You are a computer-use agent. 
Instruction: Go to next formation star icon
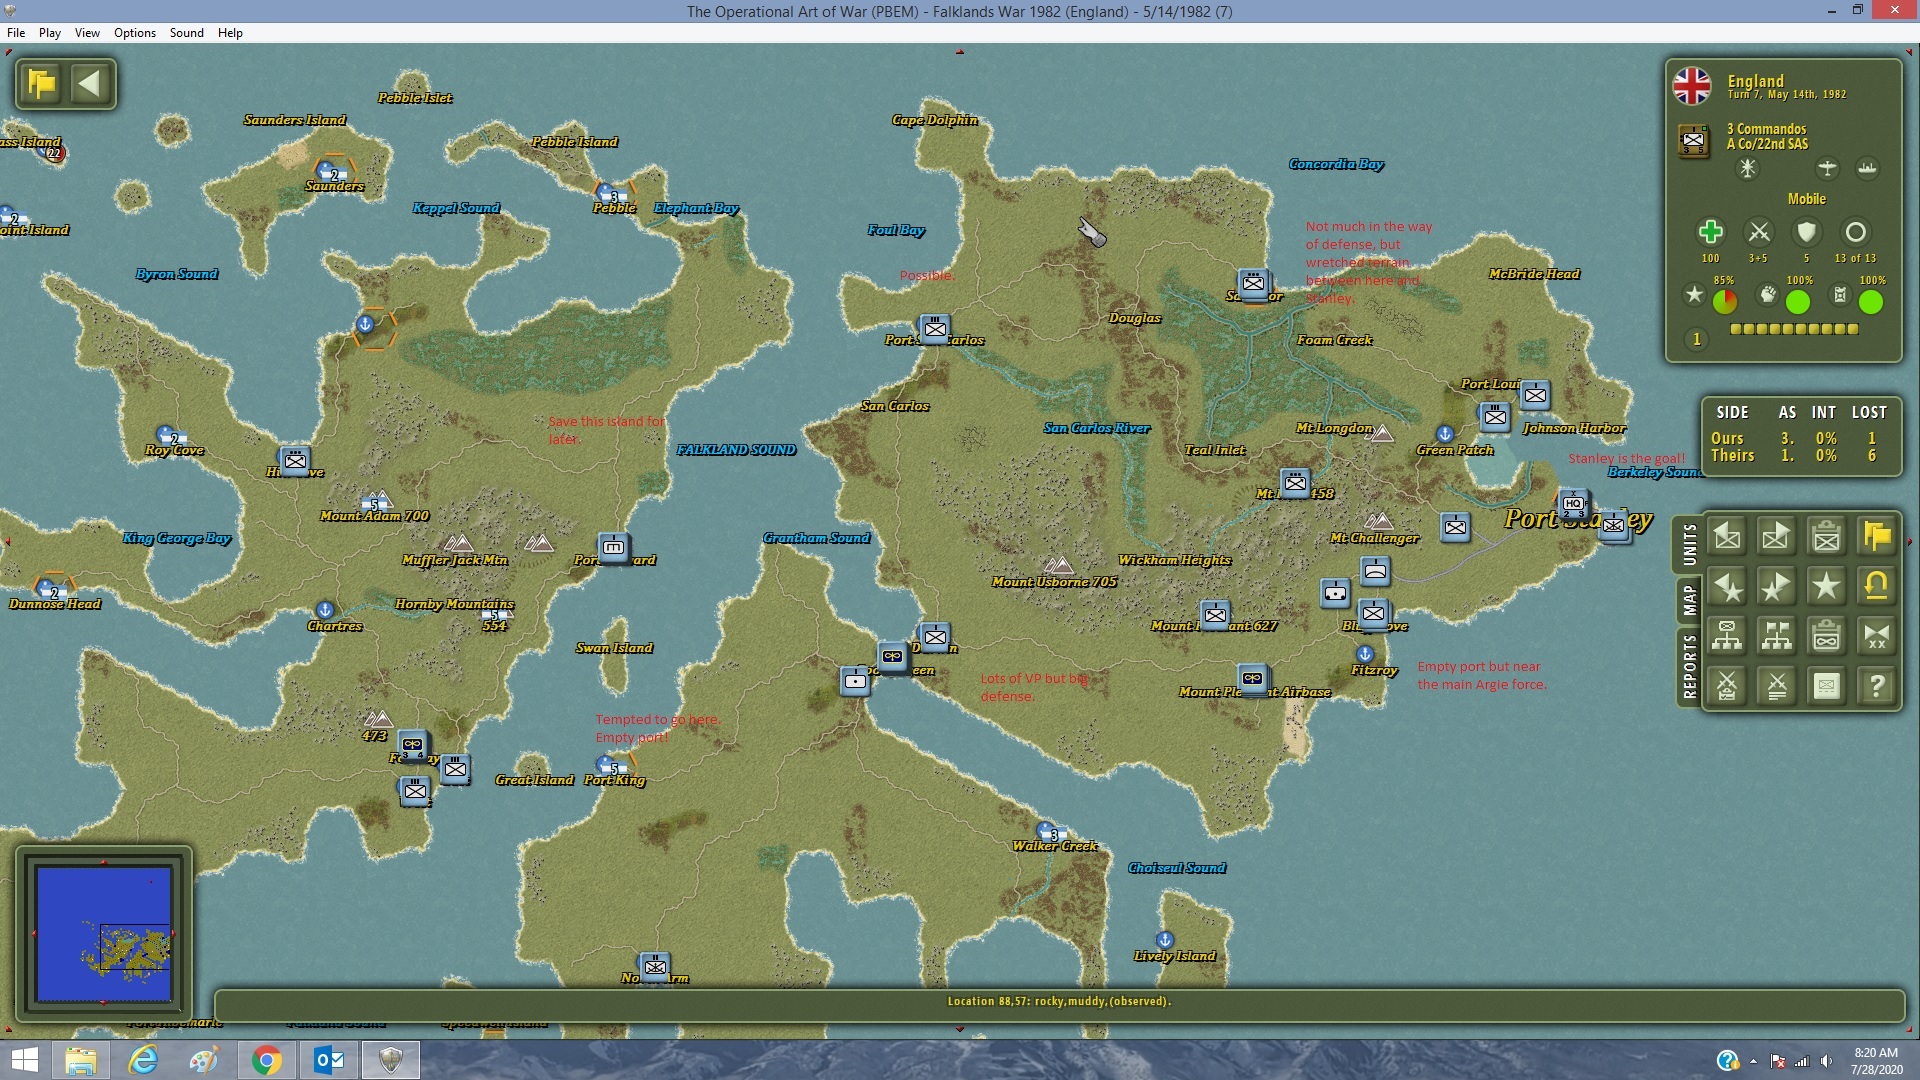coord(1776,587)
